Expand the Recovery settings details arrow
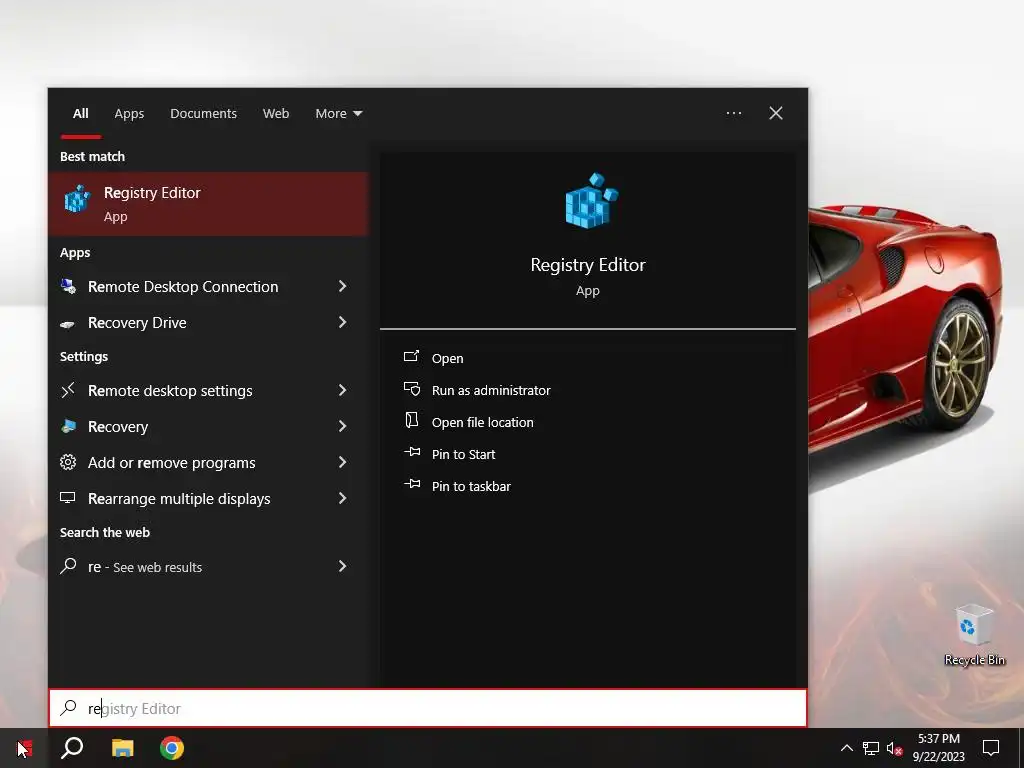This screenshot has width=1024, height=768. click(x=342, y=426)
